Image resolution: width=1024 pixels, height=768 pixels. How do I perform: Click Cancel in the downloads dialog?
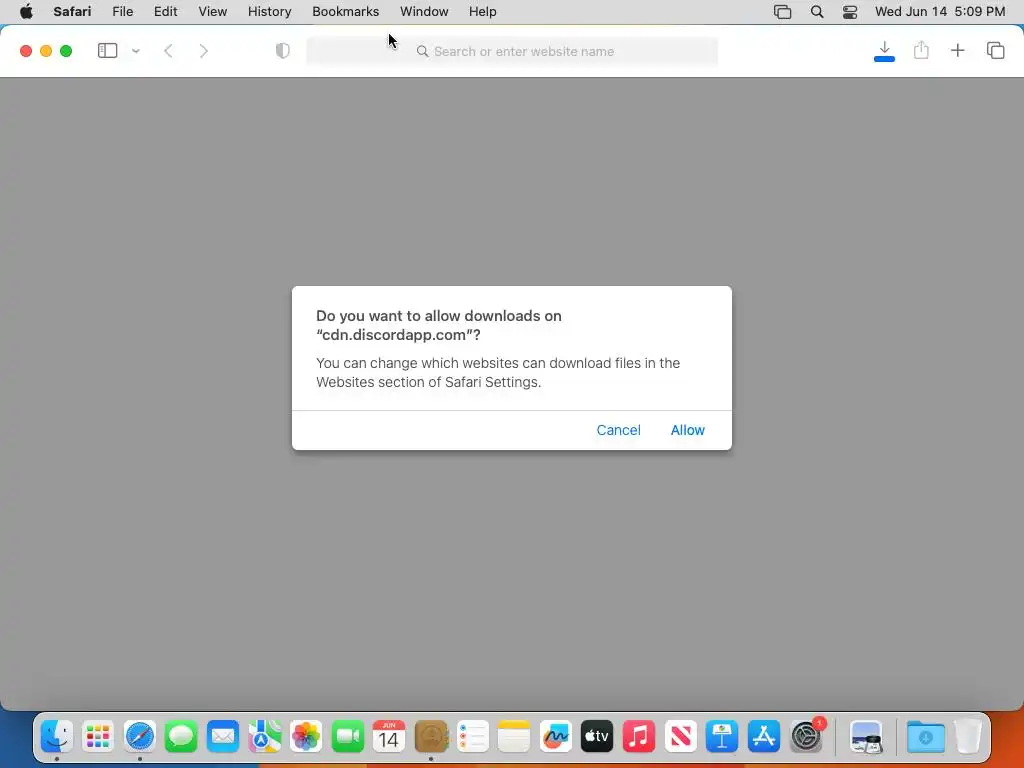[x=618, y=430]
